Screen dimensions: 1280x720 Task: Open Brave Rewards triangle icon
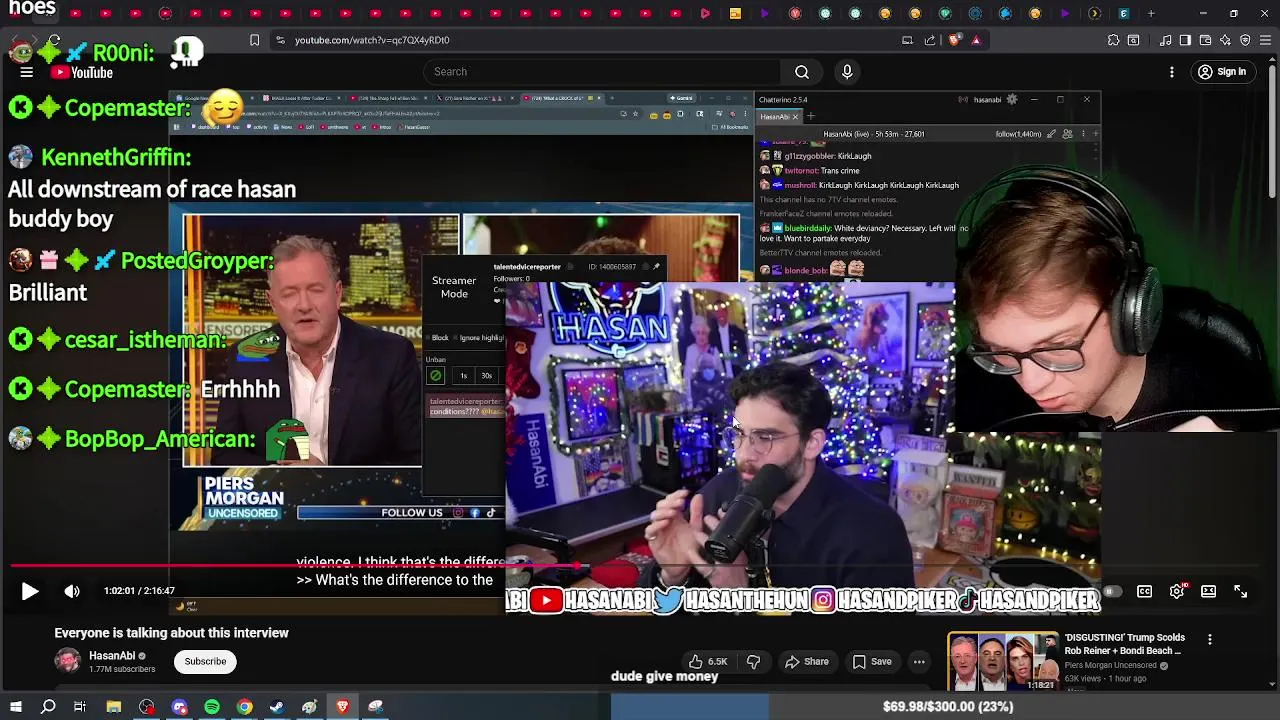coord(976,40)
